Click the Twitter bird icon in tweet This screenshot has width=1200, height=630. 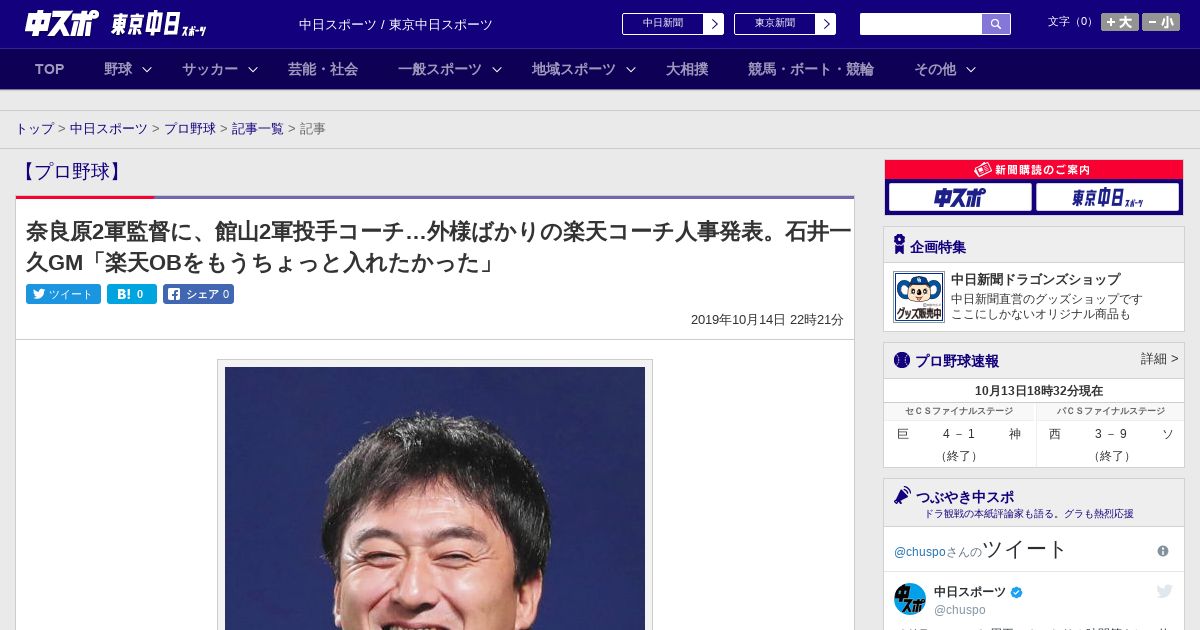coord(1164,592)
